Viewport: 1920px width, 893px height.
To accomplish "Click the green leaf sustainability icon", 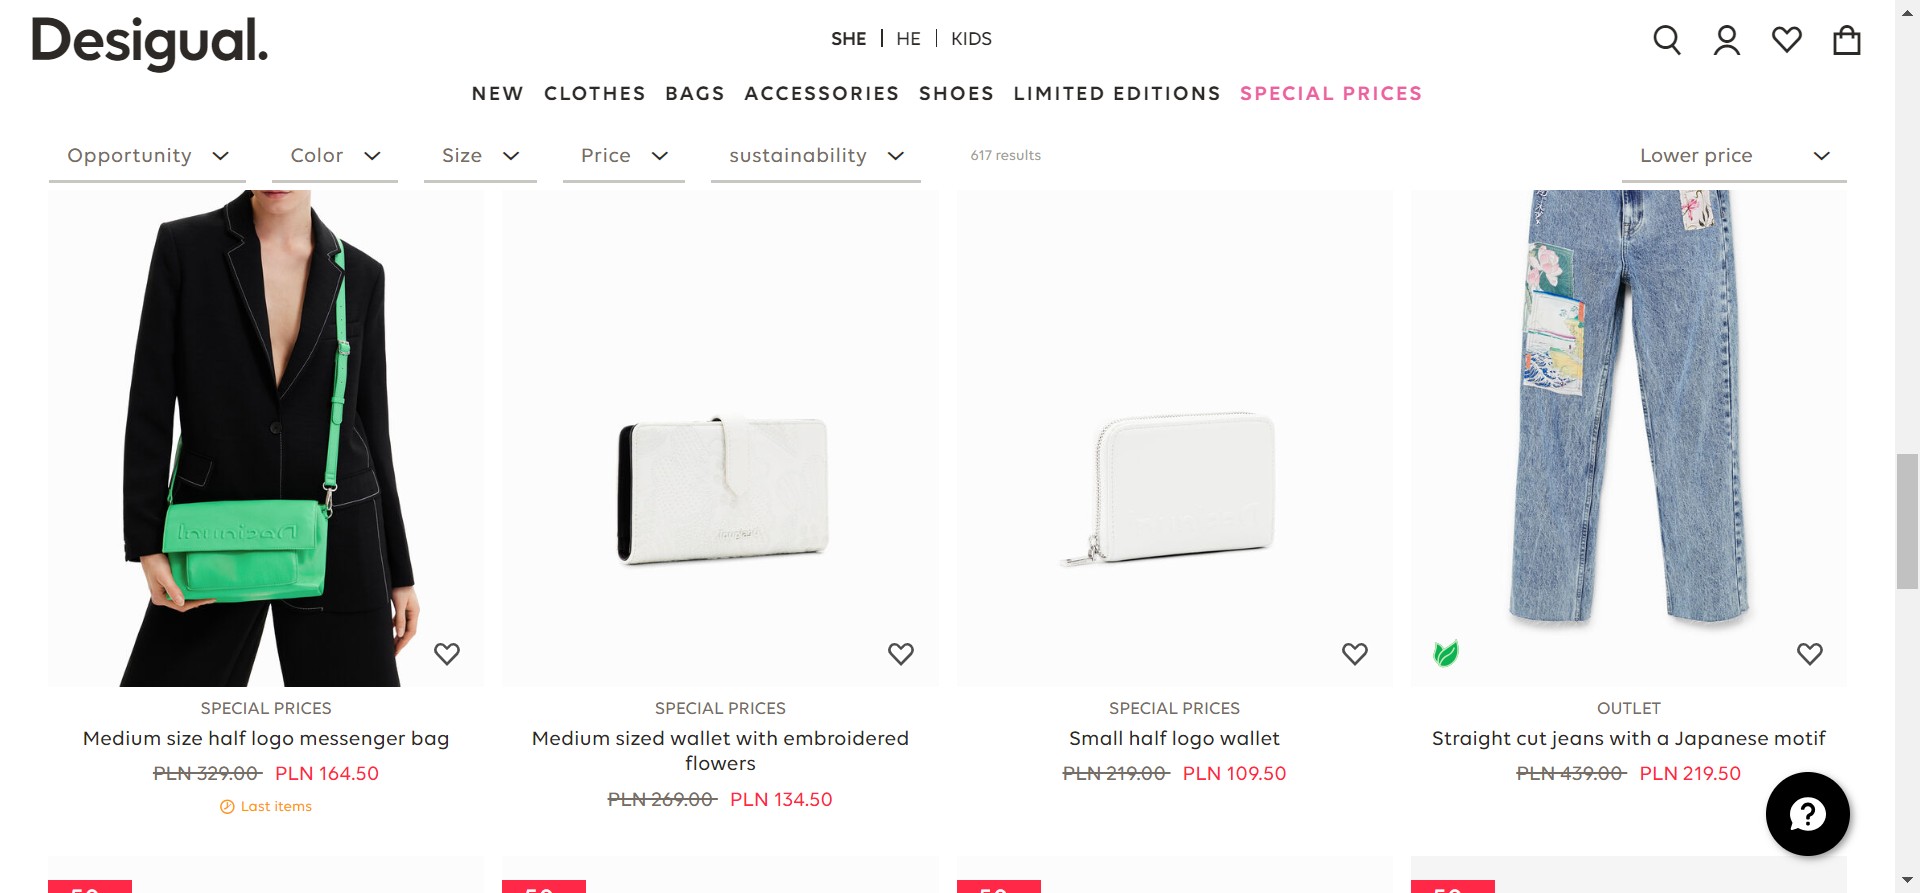I will pos(1445,654).
